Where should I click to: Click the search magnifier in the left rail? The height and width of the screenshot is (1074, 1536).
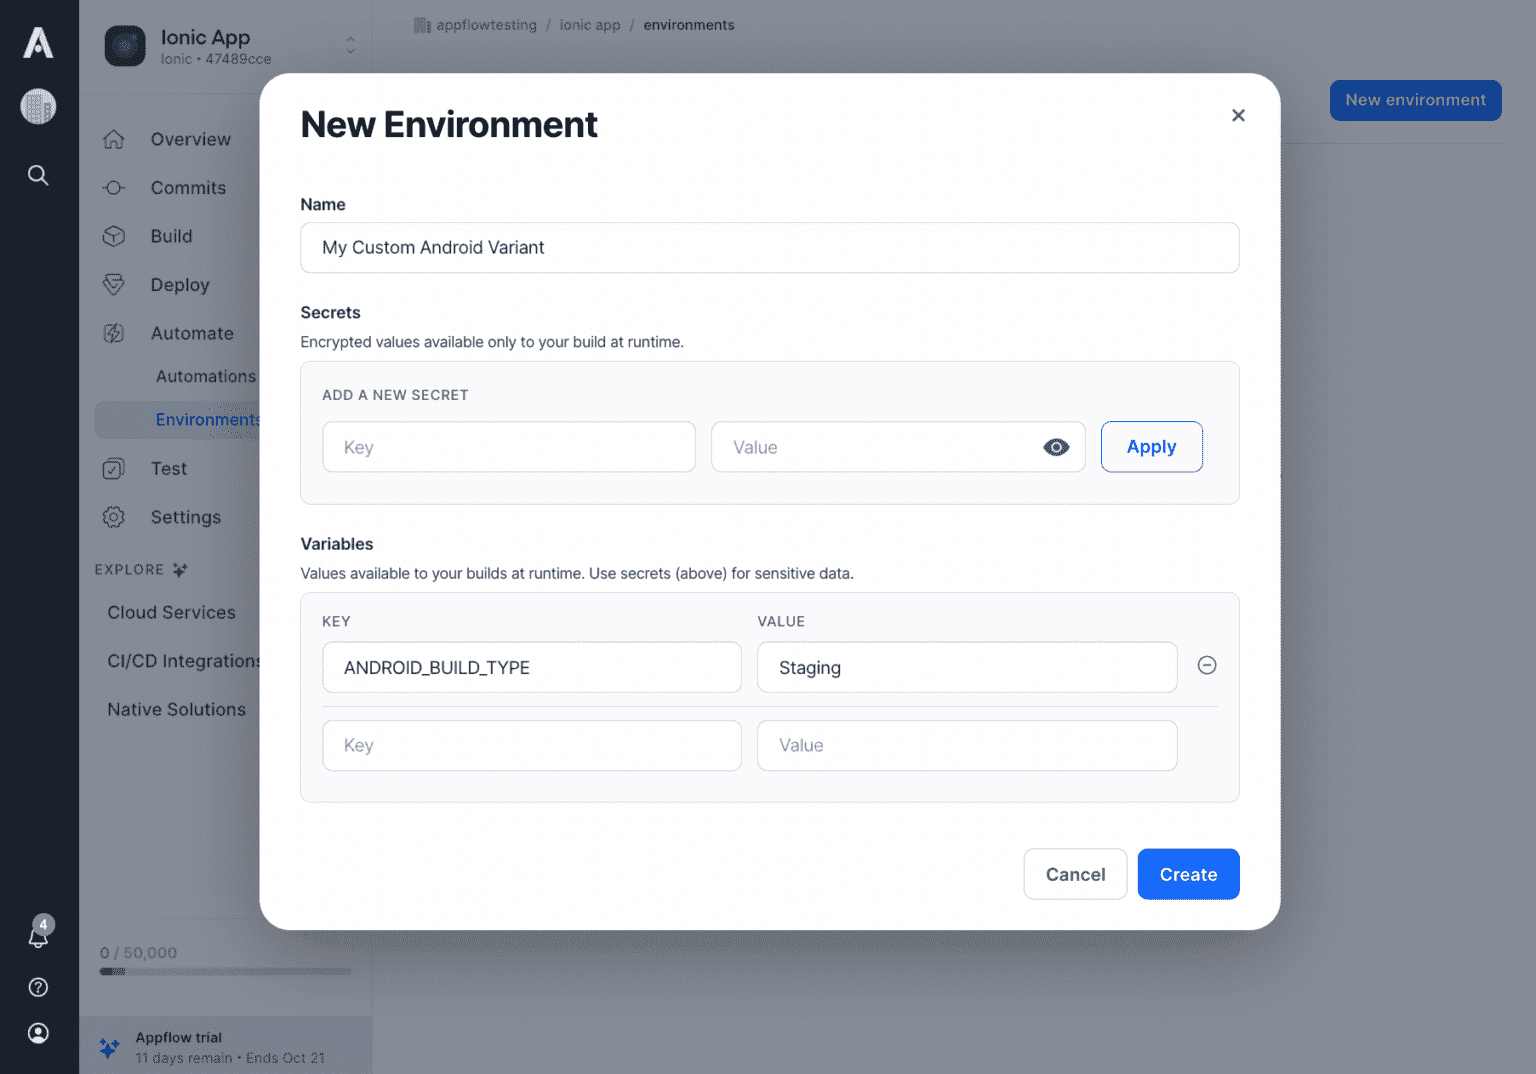(x=38, y=175)
